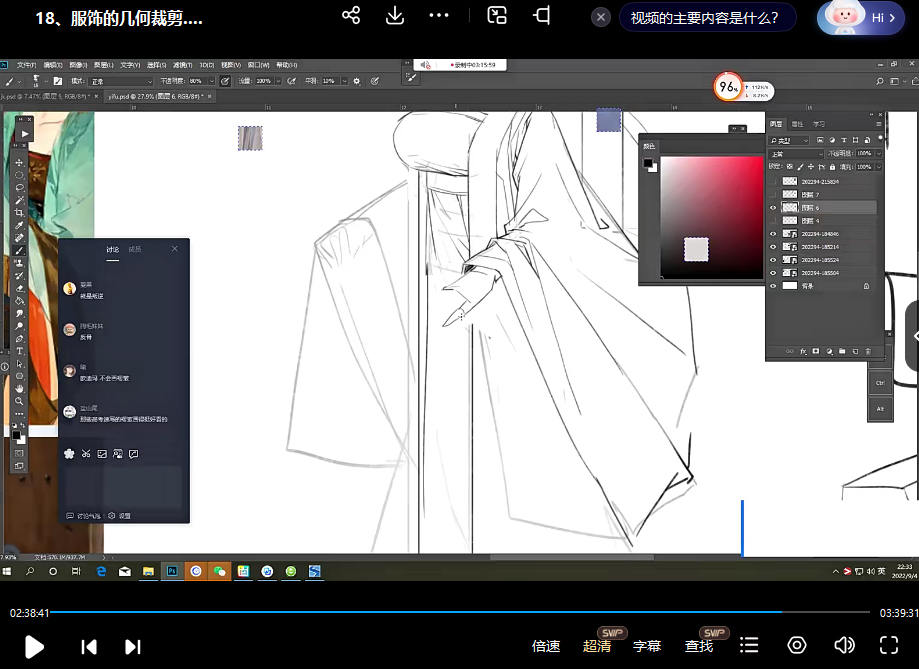This screenshot has height=669, width=919.
Task: Select the Crop tool
Action: click(19, 213)
